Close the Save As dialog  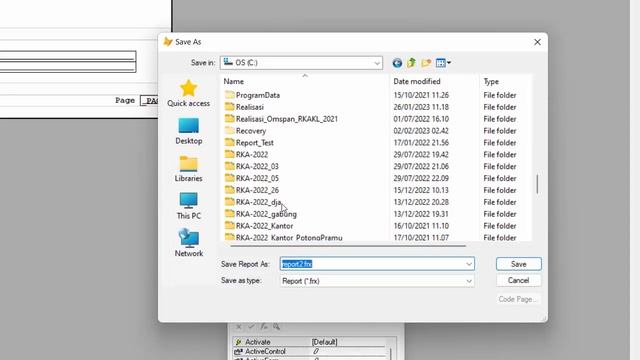click(x=537, y=42)
